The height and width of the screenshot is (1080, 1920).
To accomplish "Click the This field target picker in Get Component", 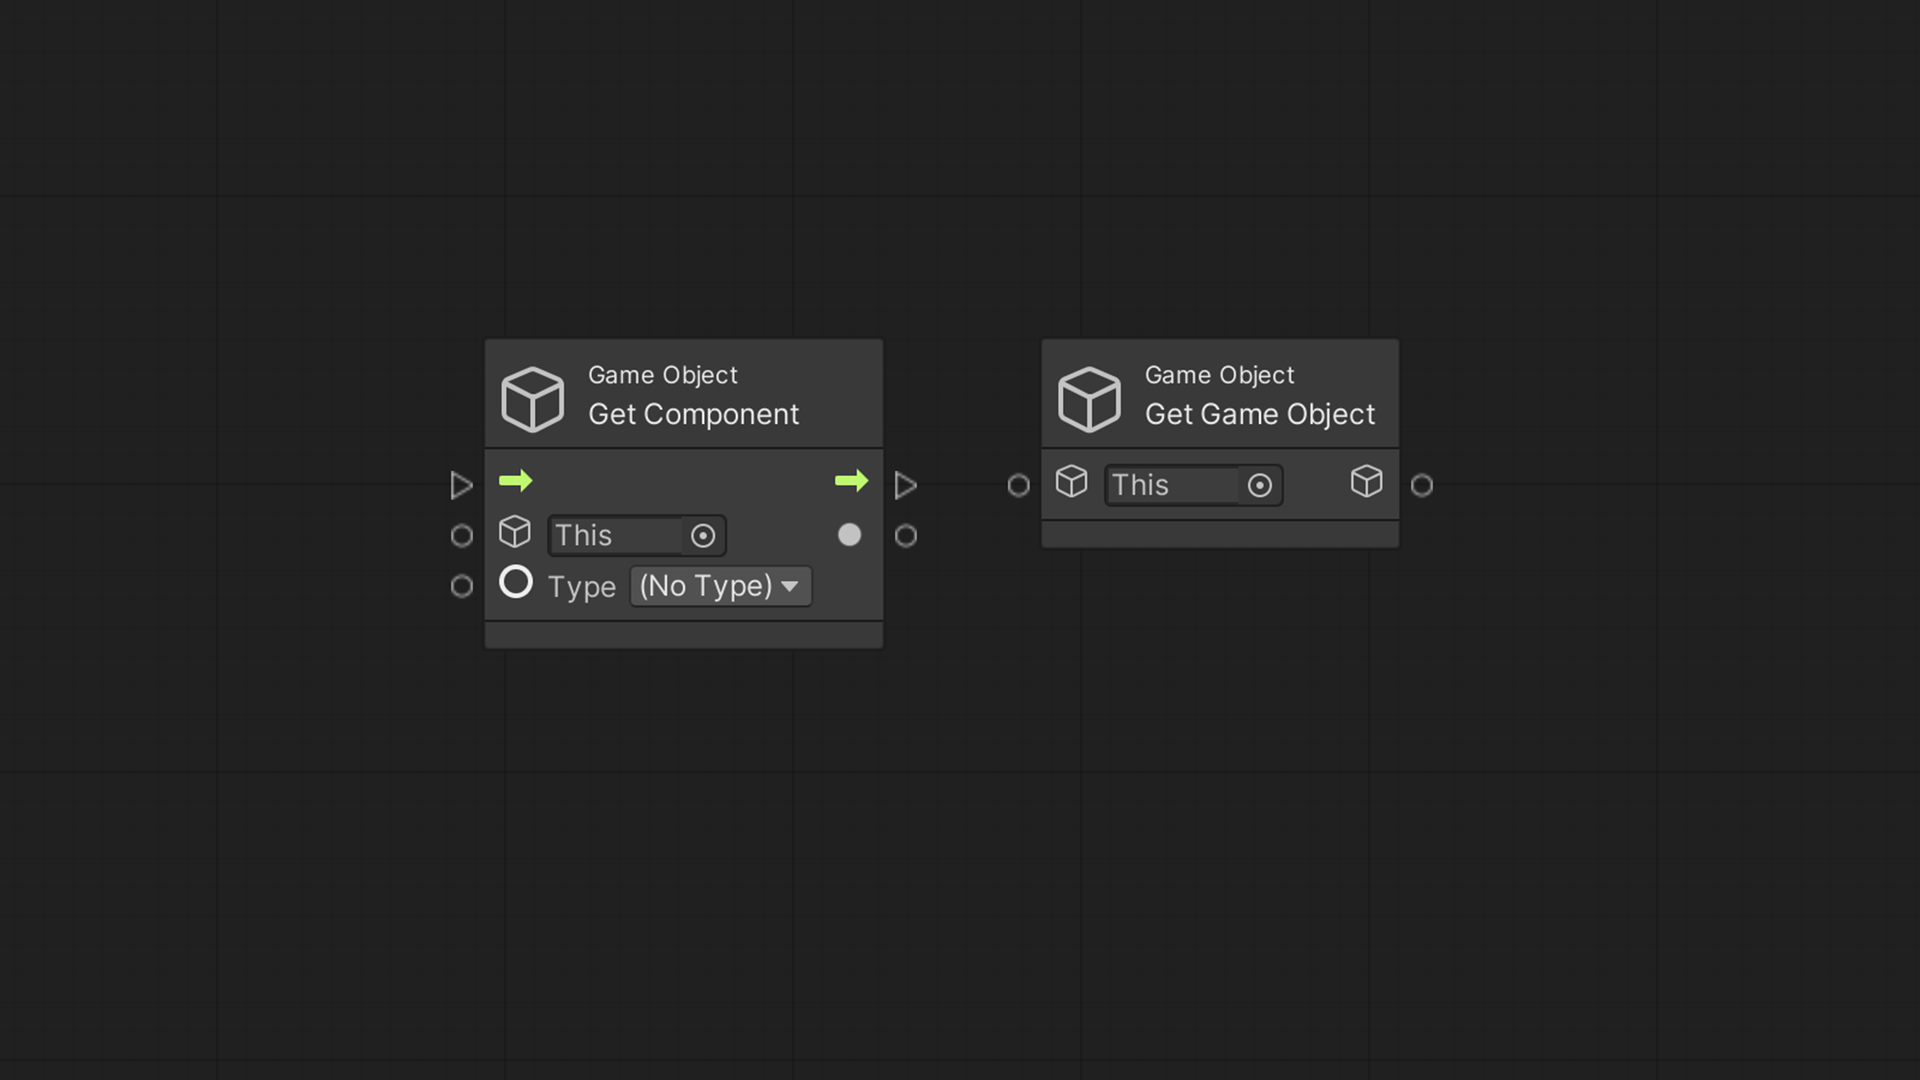I will click(702, 534).
